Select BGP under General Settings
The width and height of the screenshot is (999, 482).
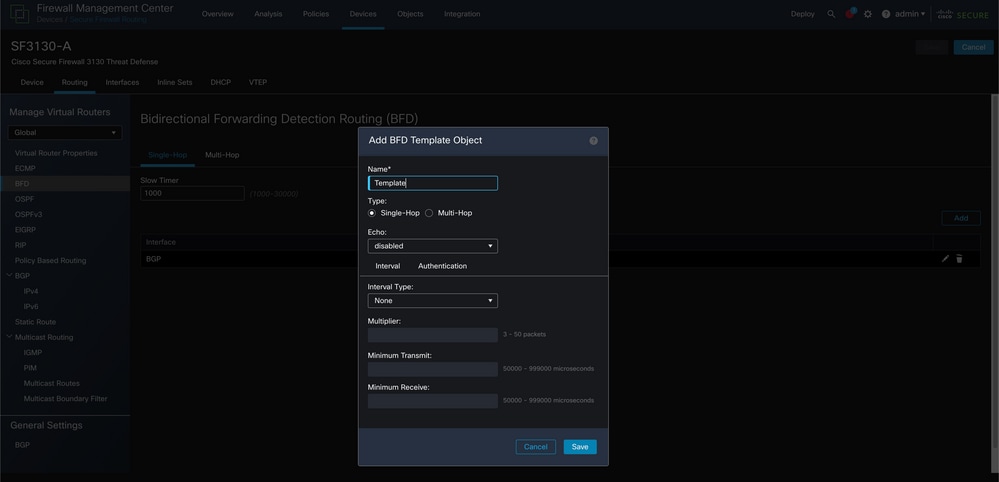tap(22, 445)
